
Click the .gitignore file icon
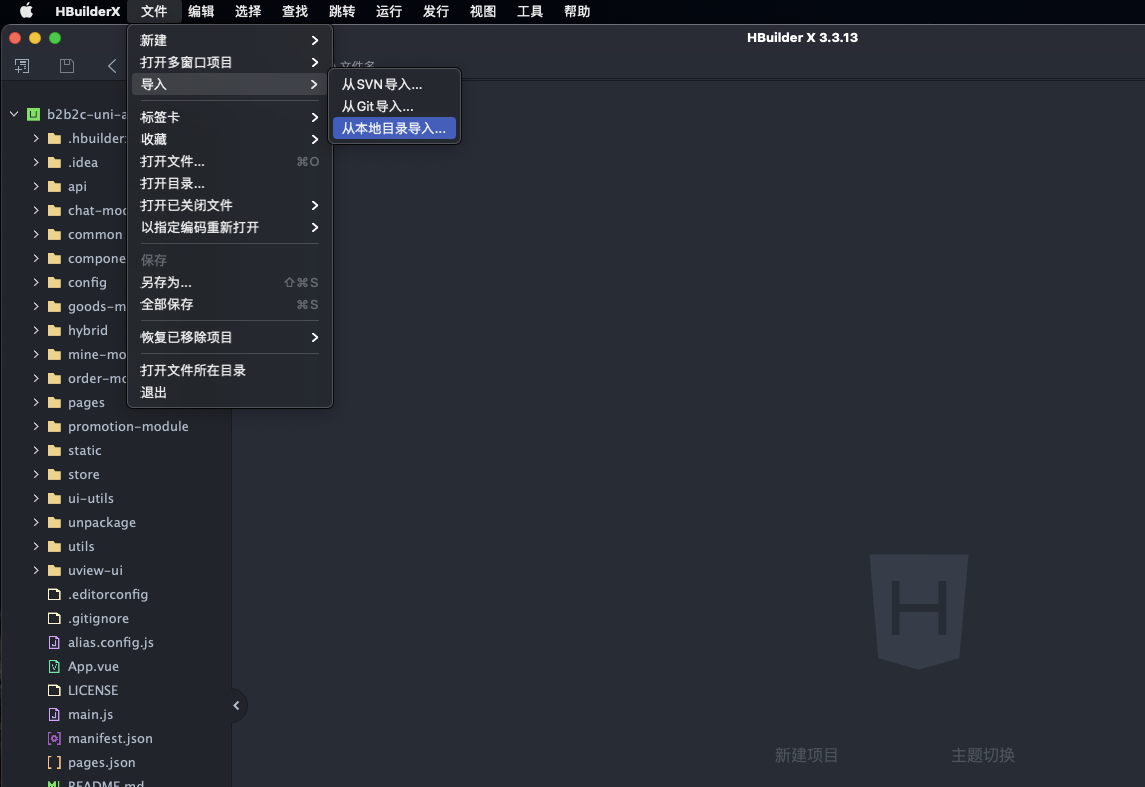click(54, 618)
